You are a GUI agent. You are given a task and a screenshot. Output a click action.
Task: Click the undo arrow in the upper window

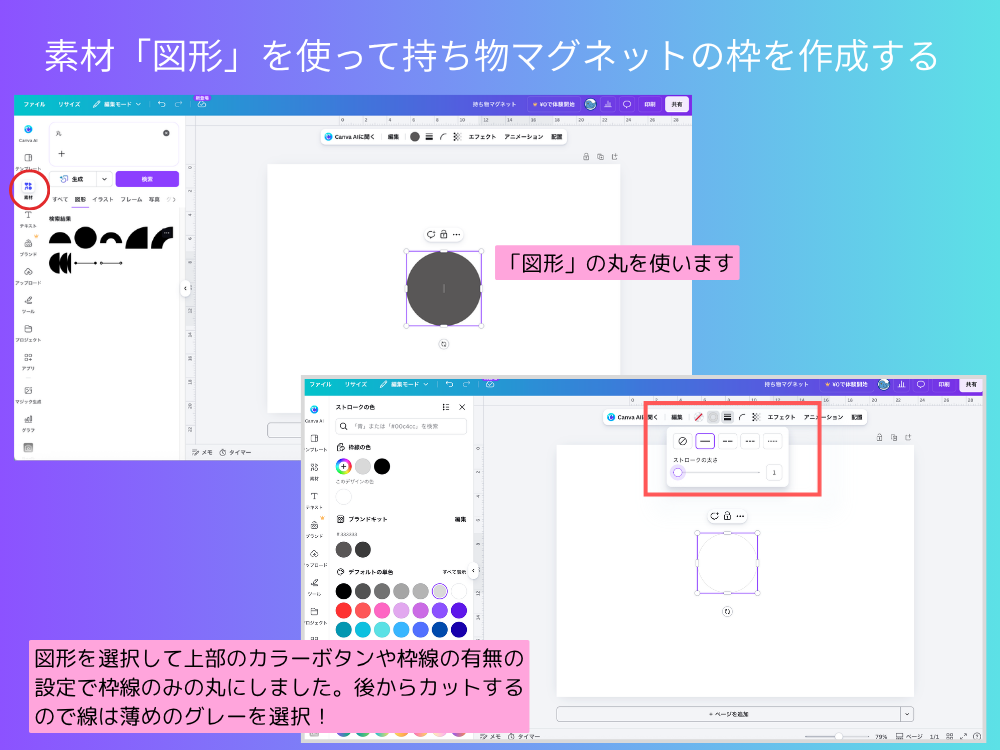pos(161,104)
